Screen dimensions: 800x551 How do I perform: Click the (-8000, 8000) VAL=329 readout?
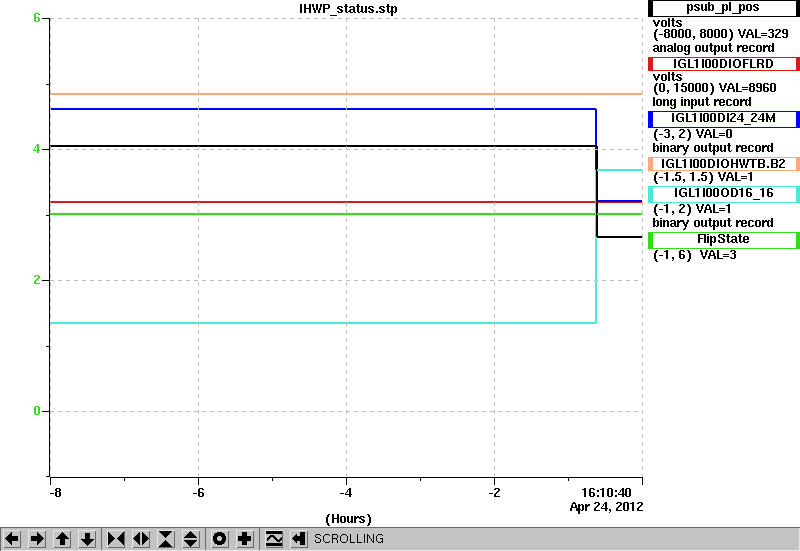pyautogui.click(x=720, y=34)
